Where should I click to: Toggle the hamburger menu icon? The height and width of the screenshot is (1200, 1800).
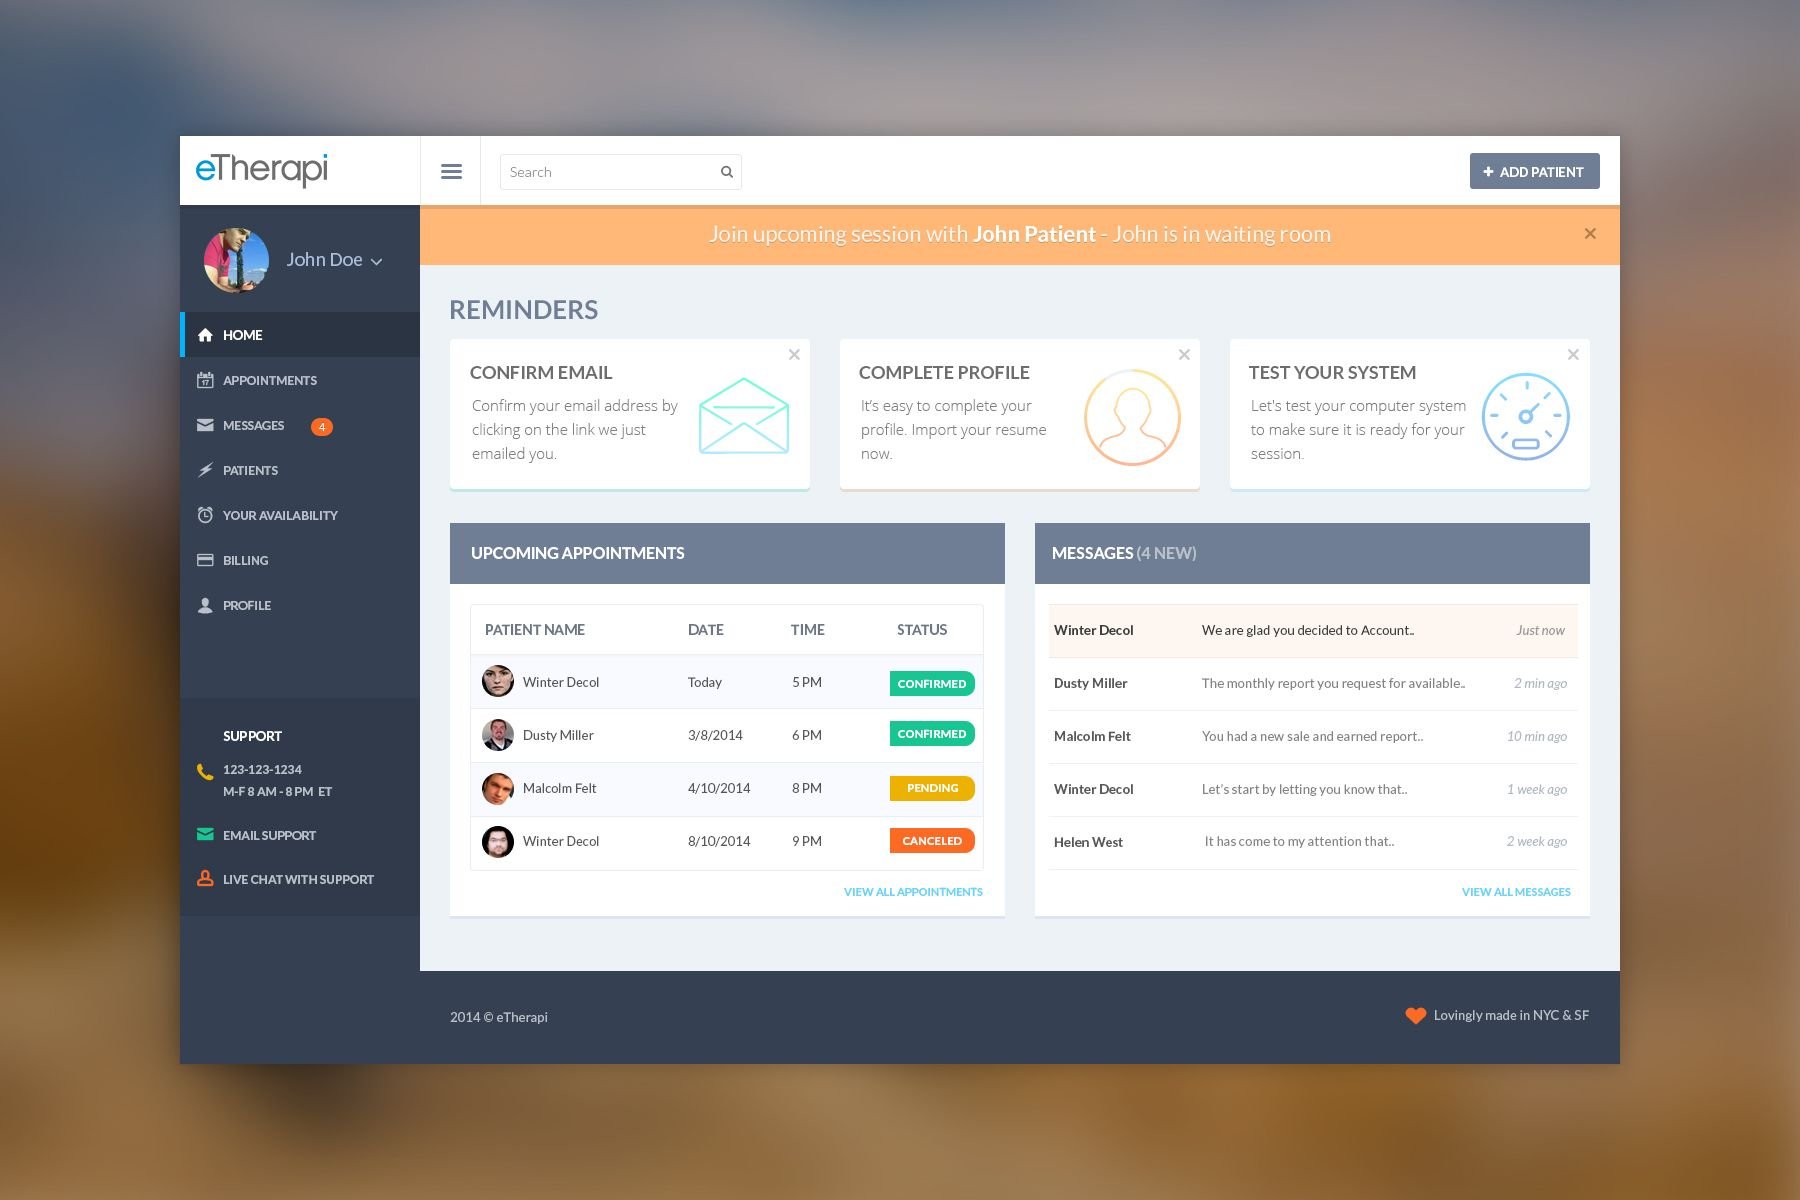coord(451,172)
